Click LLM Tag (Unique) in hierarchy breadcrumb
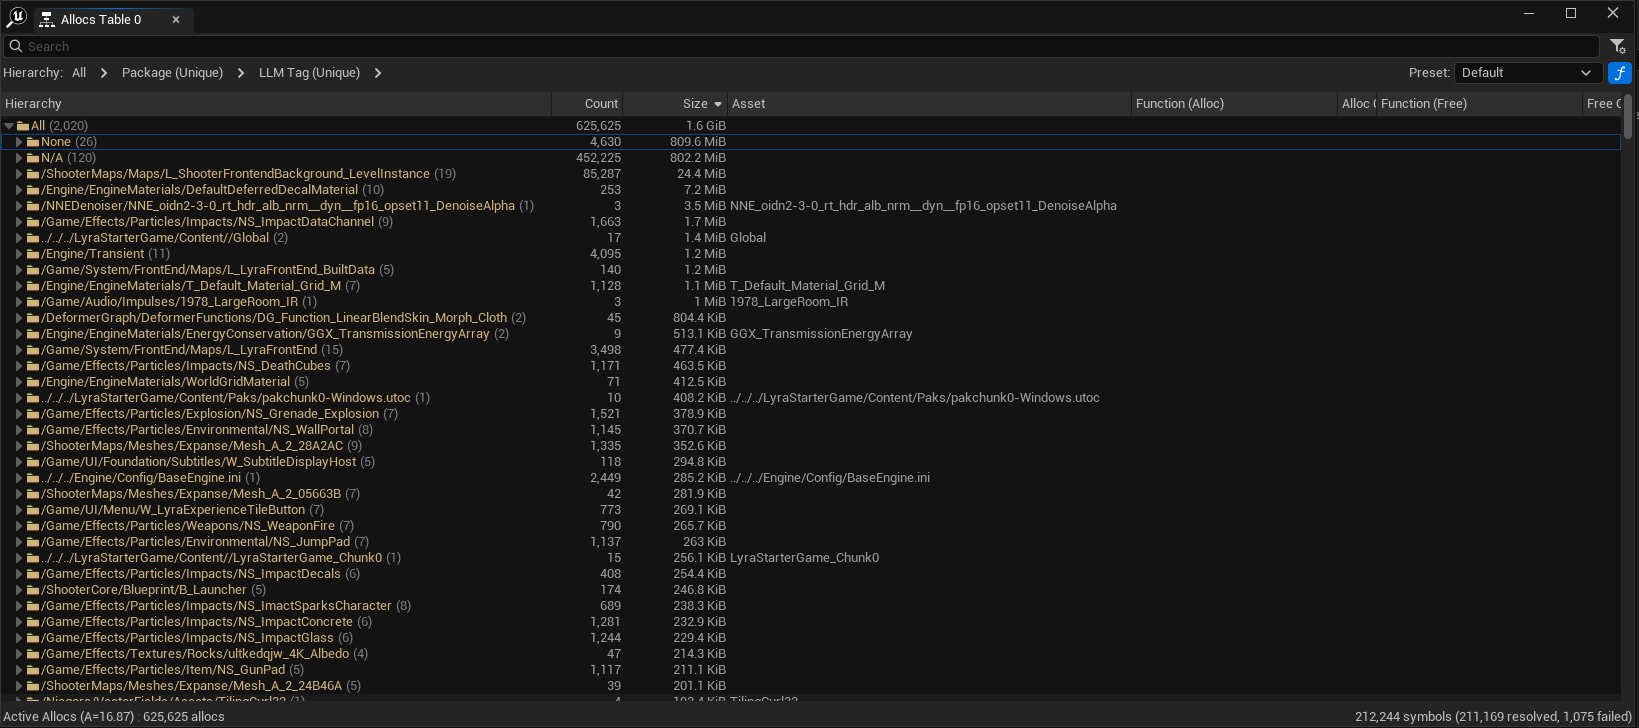 pyautogui.click(x=309, y=73)
